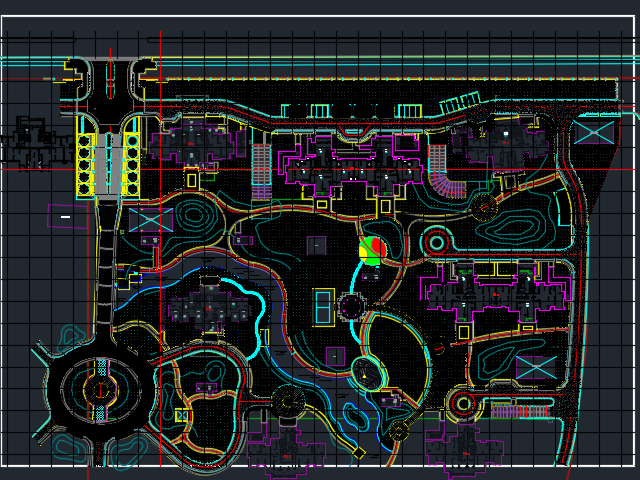Image resolution: width=640 pixels, height=480 pixels.
Task: Click the cyan tennis court rectangle
Action: 324,307
